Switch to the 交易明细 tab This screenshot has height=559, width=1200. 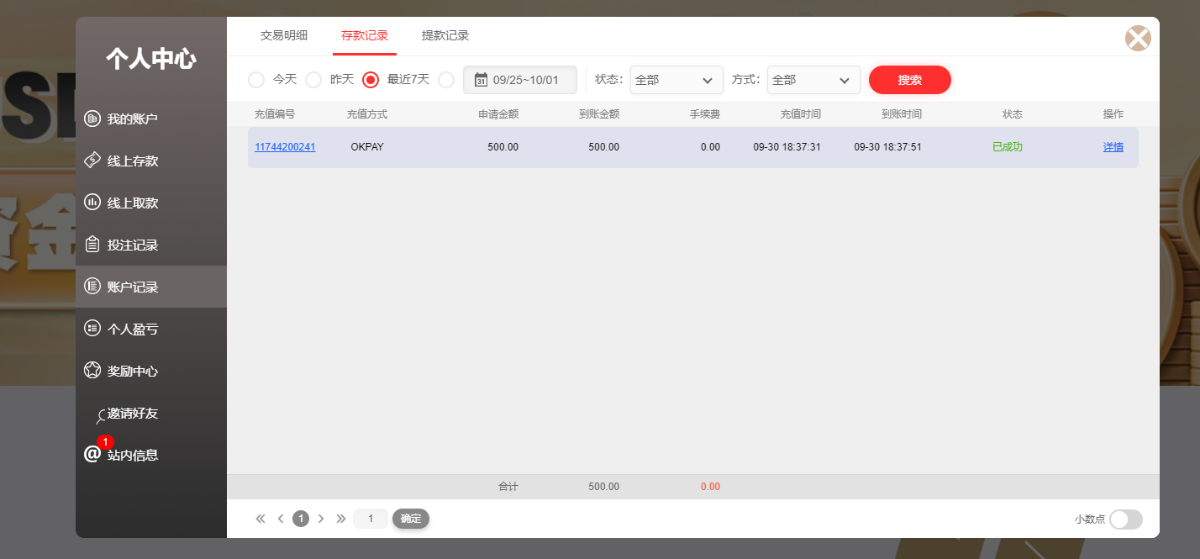click(x=284, y=36)
